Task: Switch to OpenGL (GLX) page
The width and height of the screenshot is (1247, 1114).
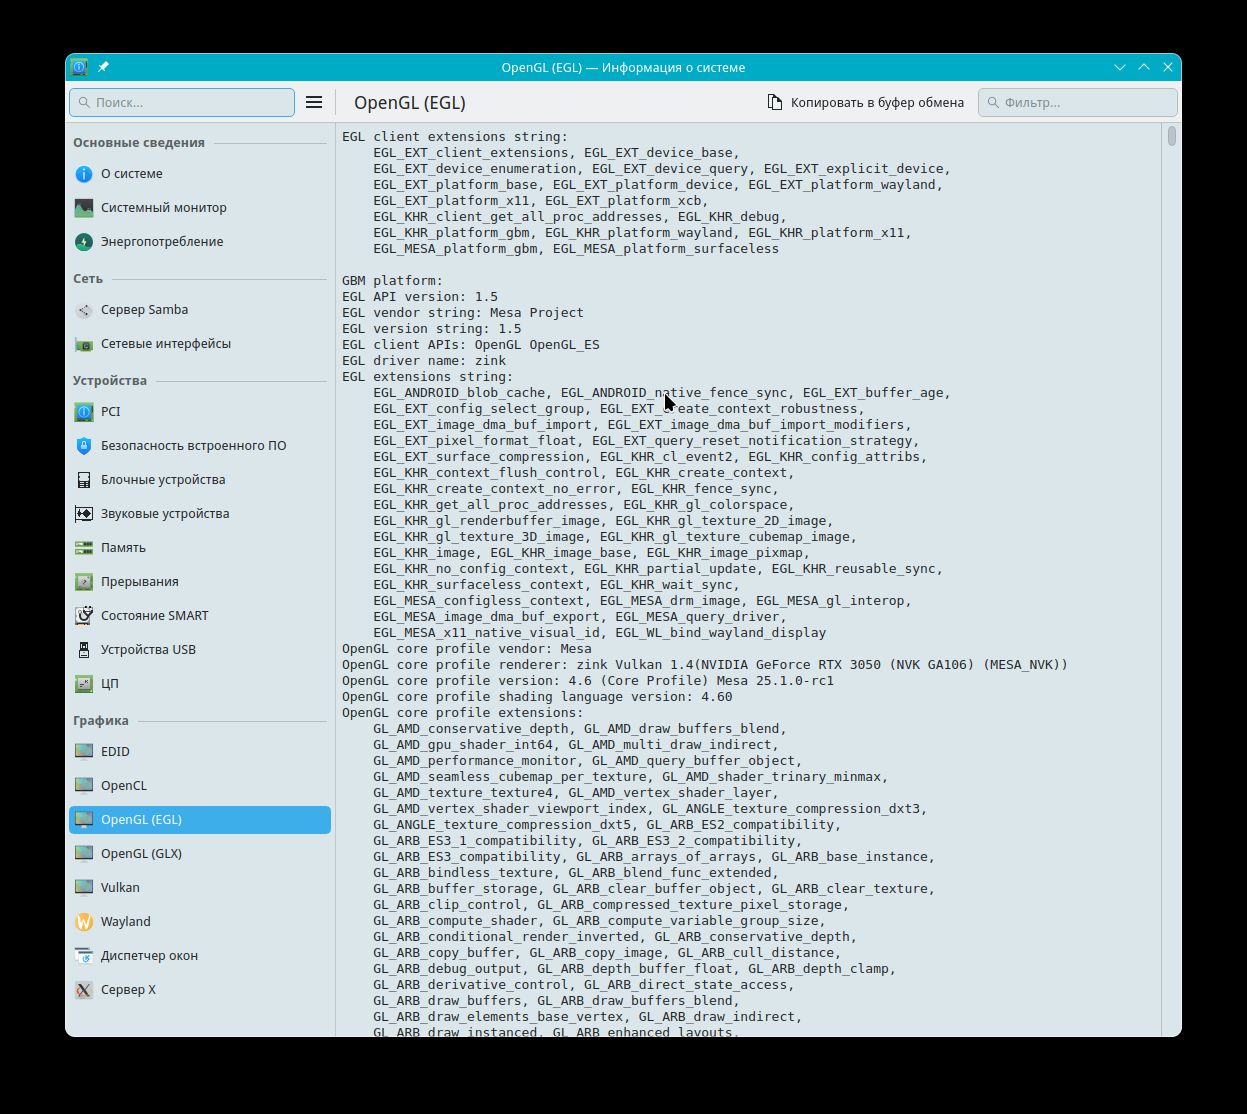Action: [x=200, y=854]
